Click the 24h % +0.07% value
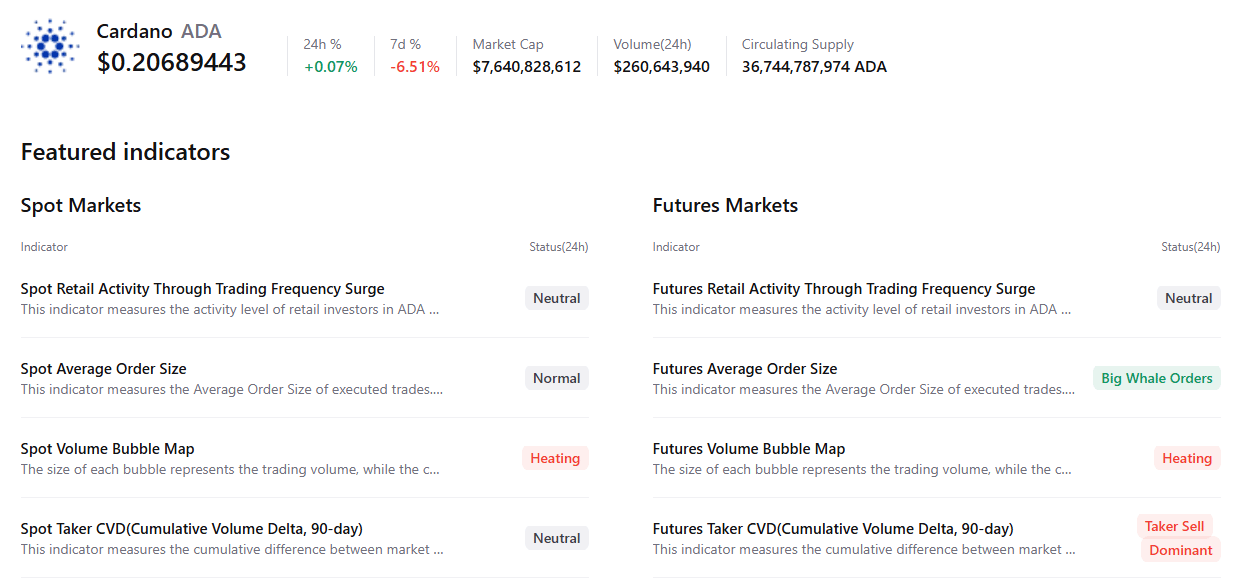Viewport: 1244px width, 583px height. click(x=331, y=67)
